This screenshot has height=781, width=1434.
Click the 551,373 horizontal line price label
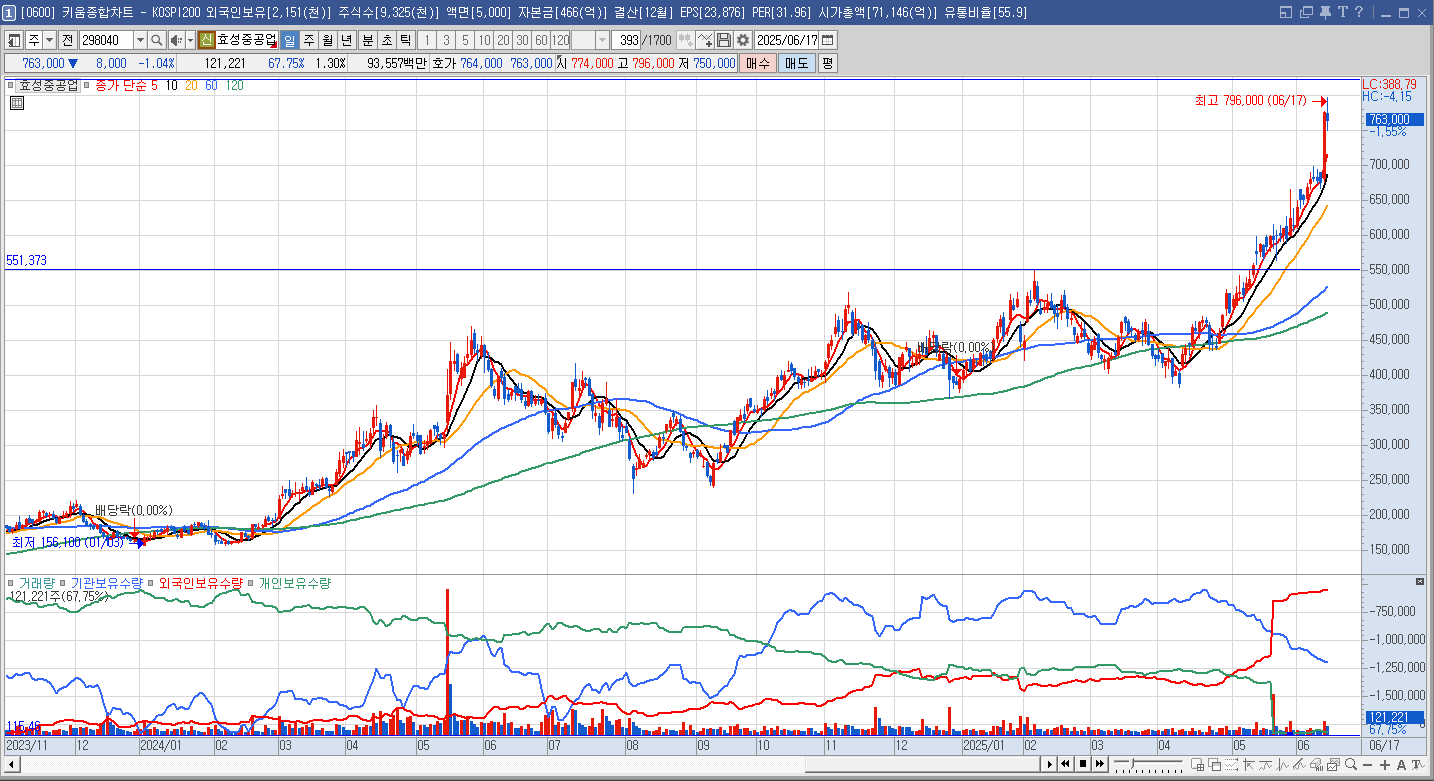[x=26, y=261]
